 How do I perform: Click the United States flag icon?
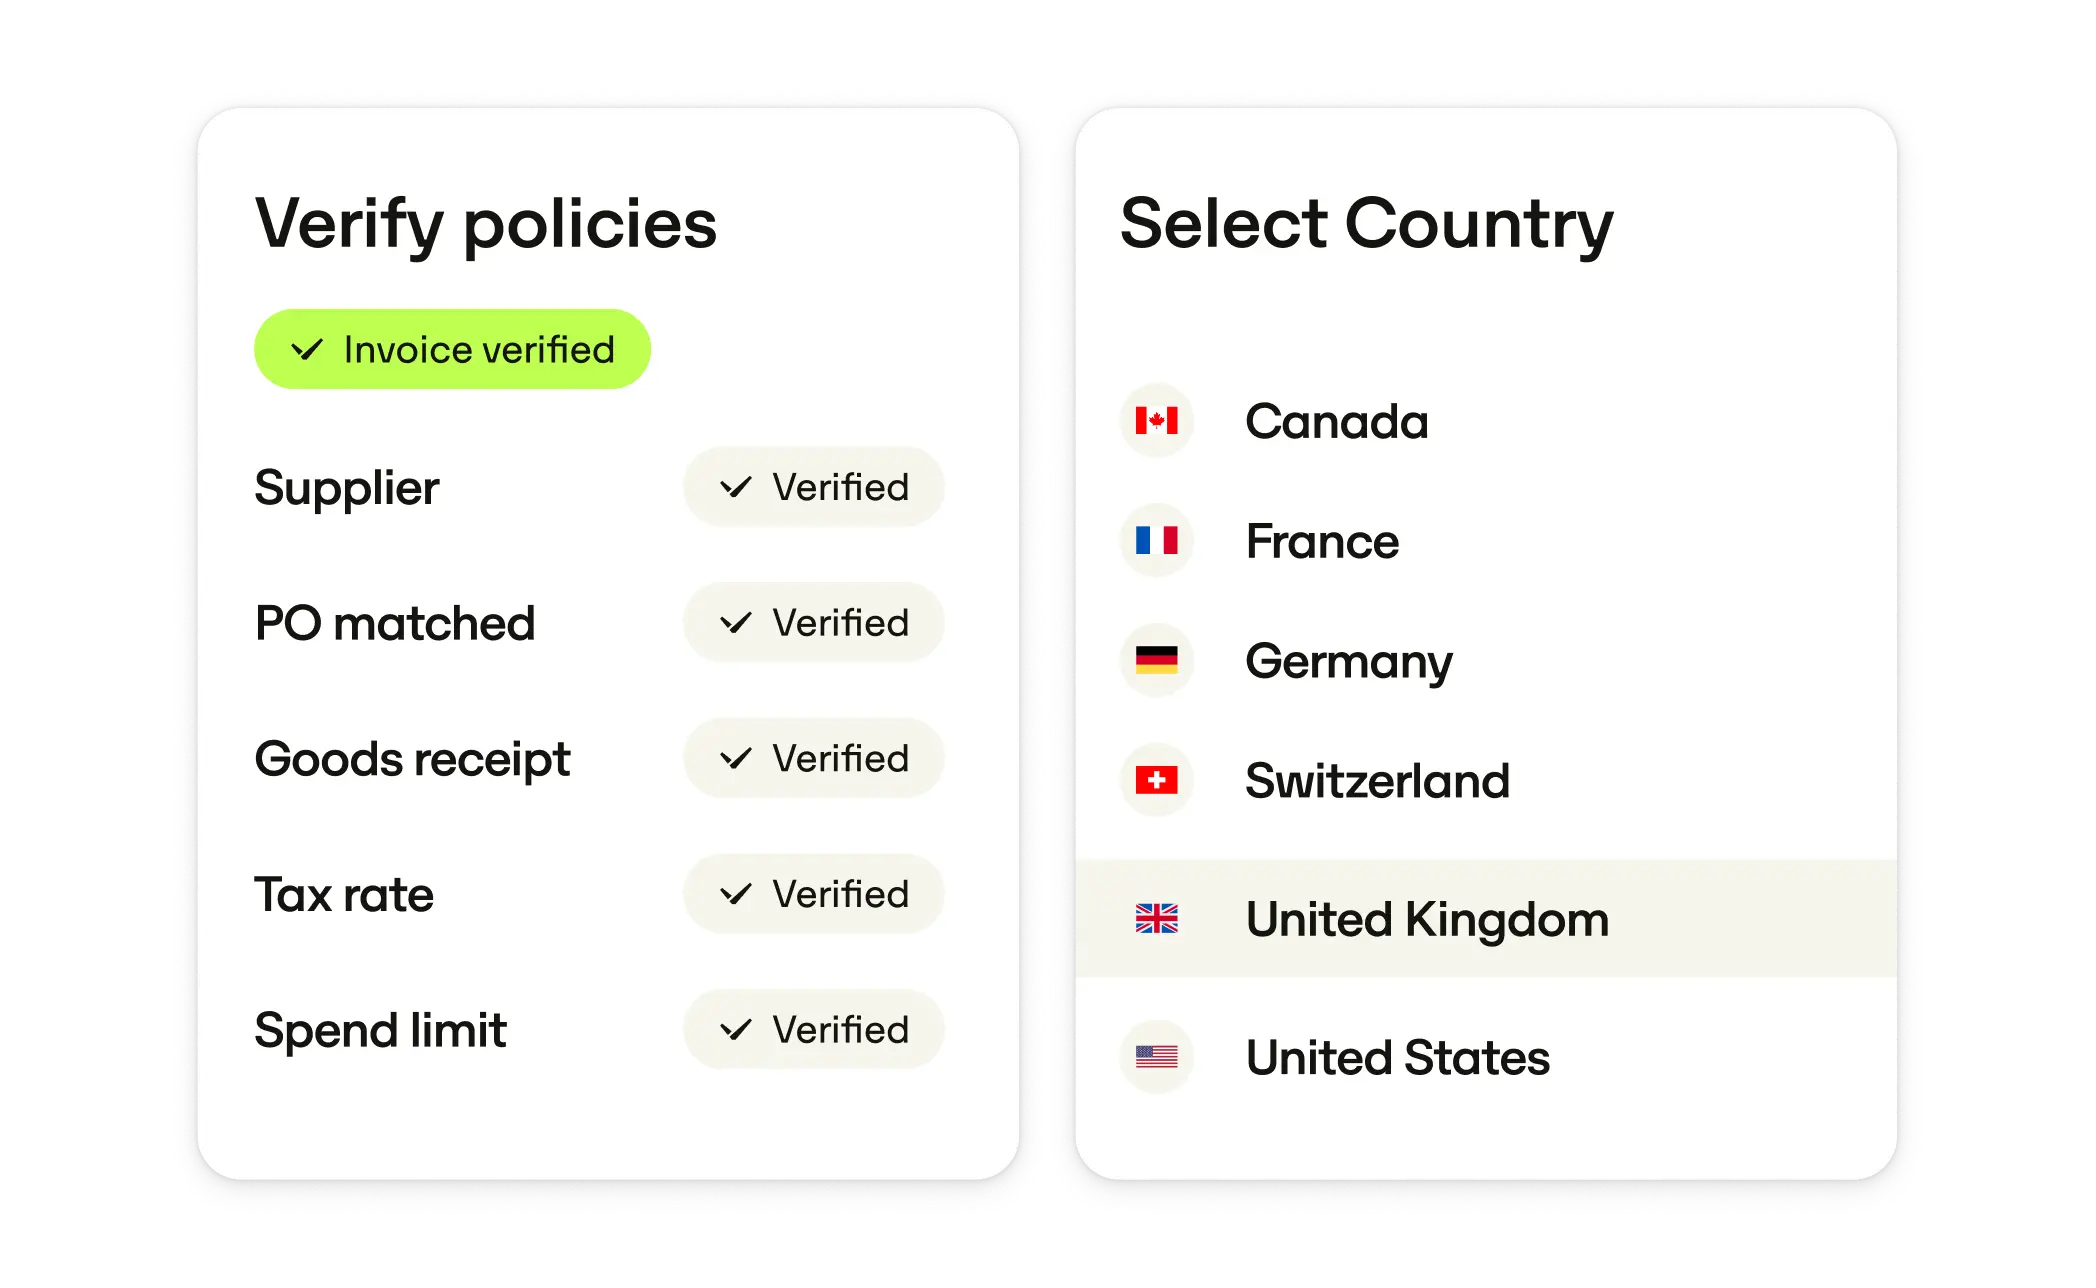tap(1157, 1056)
